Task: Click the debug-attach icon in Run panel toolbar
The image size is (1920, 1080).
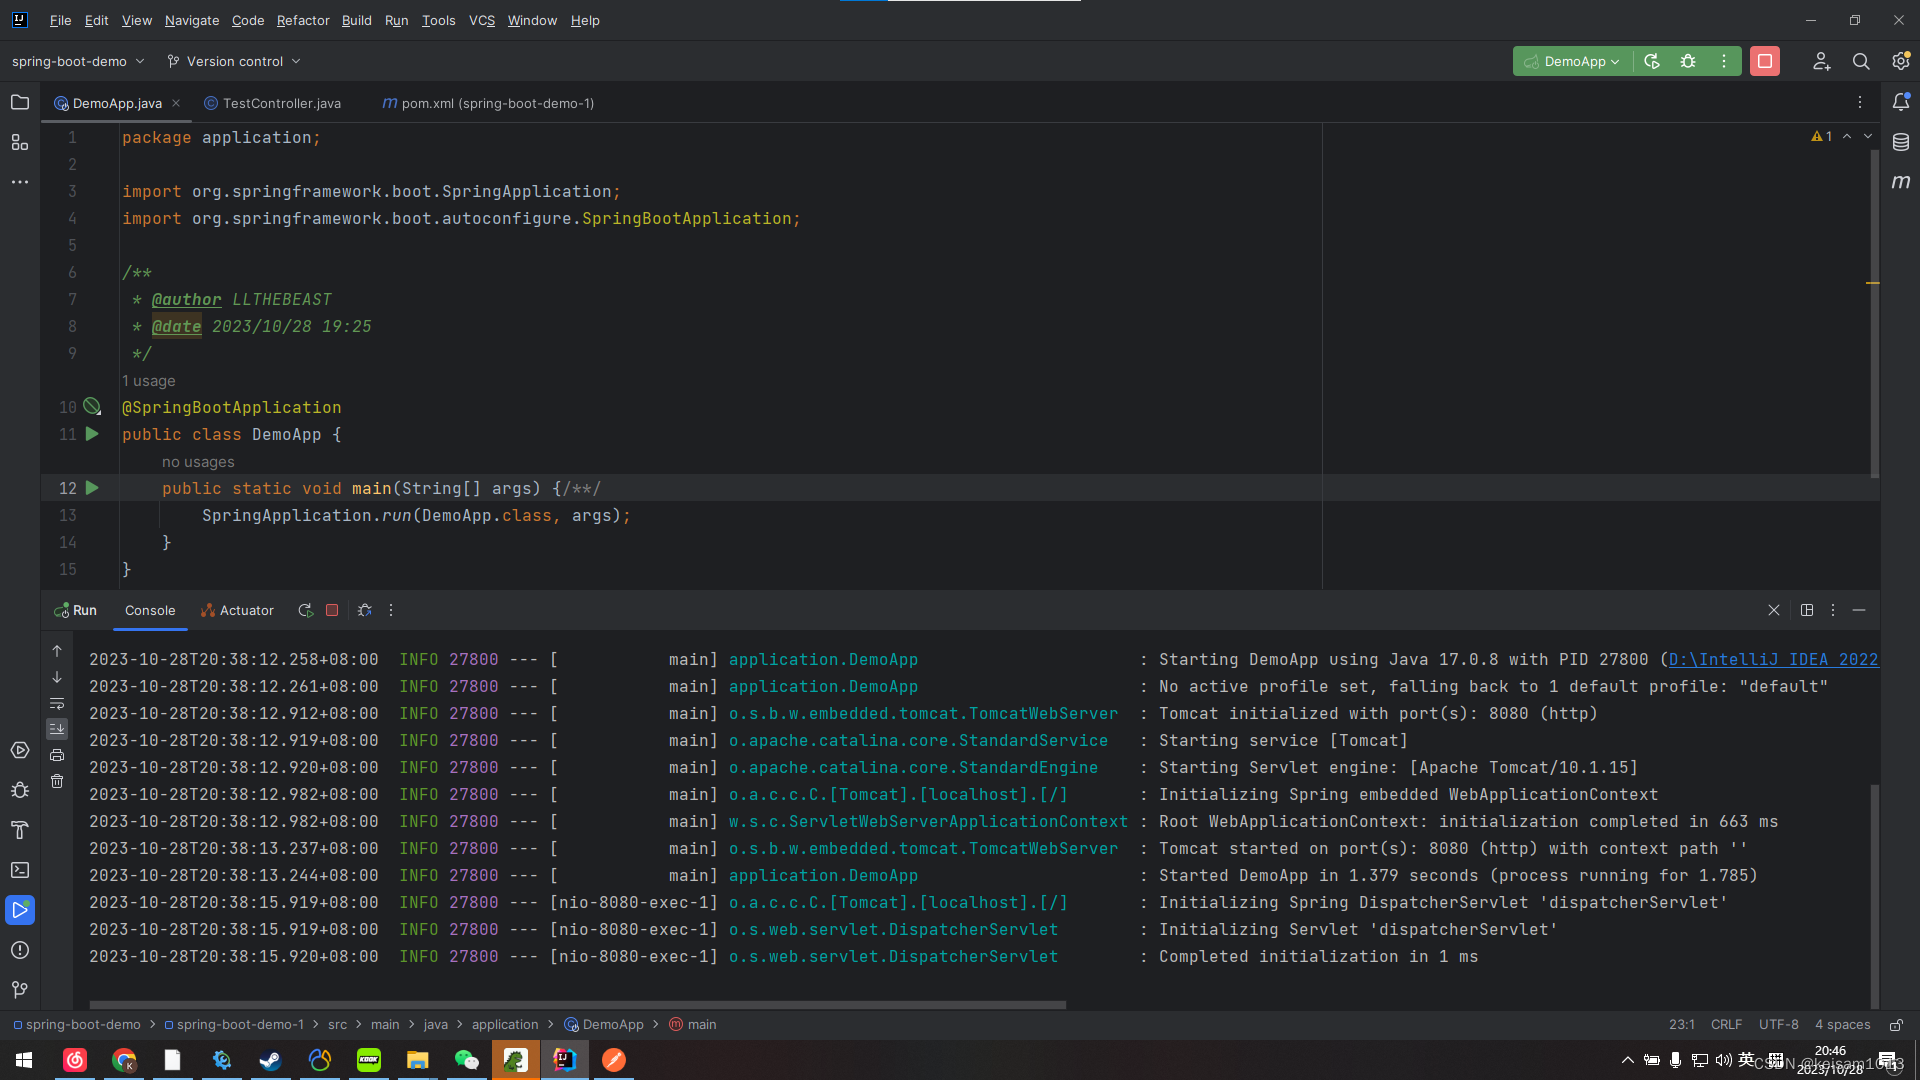Action: 365,610
